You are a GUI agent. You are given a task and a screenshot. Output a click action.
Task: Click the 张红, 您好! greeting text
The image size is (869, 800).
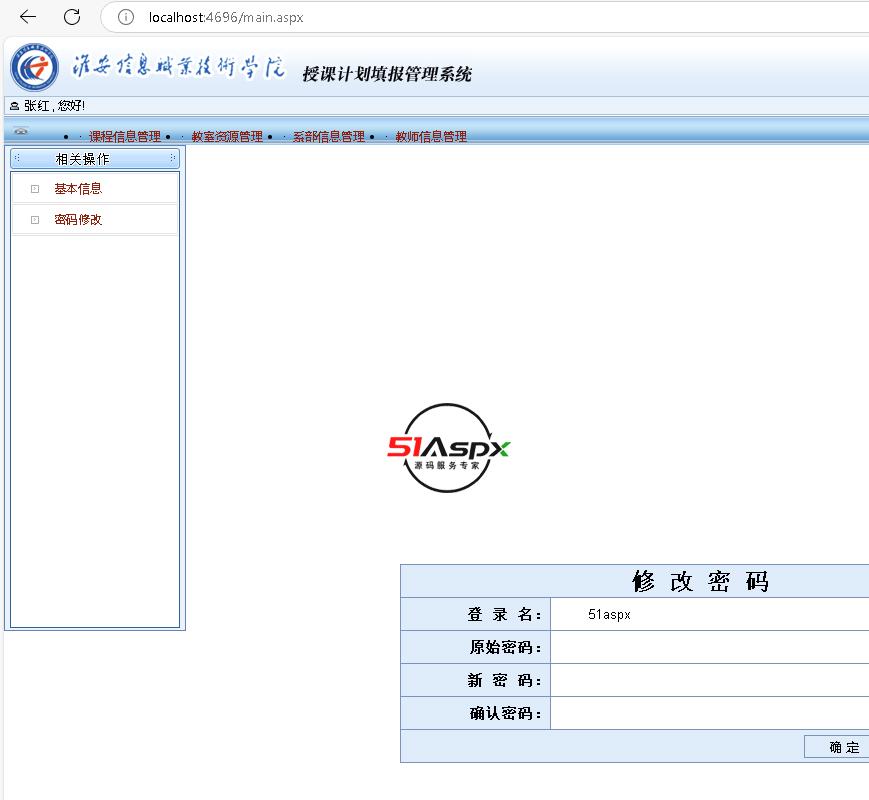coord(54,106)
